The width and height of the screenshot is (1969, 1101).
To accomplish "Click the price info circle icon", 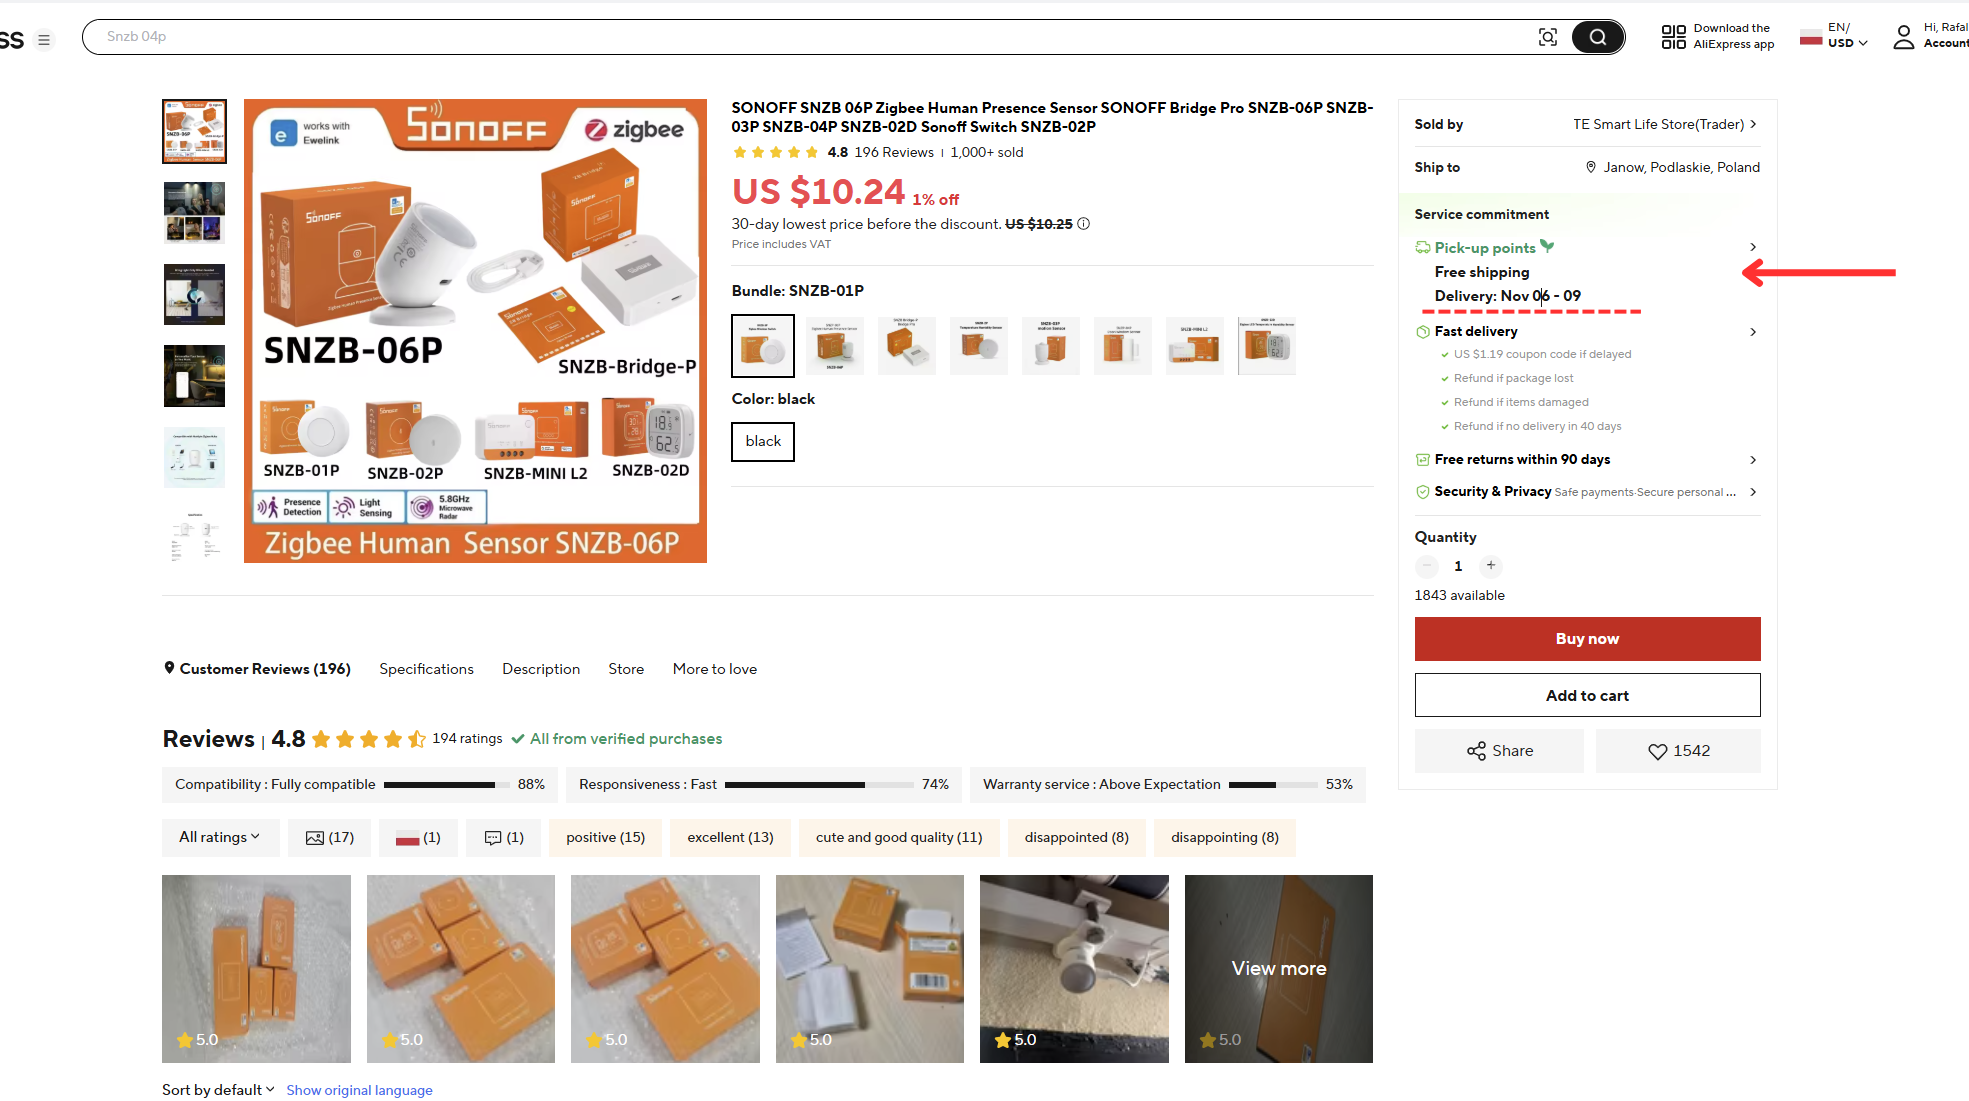I will click(1083, 224).
